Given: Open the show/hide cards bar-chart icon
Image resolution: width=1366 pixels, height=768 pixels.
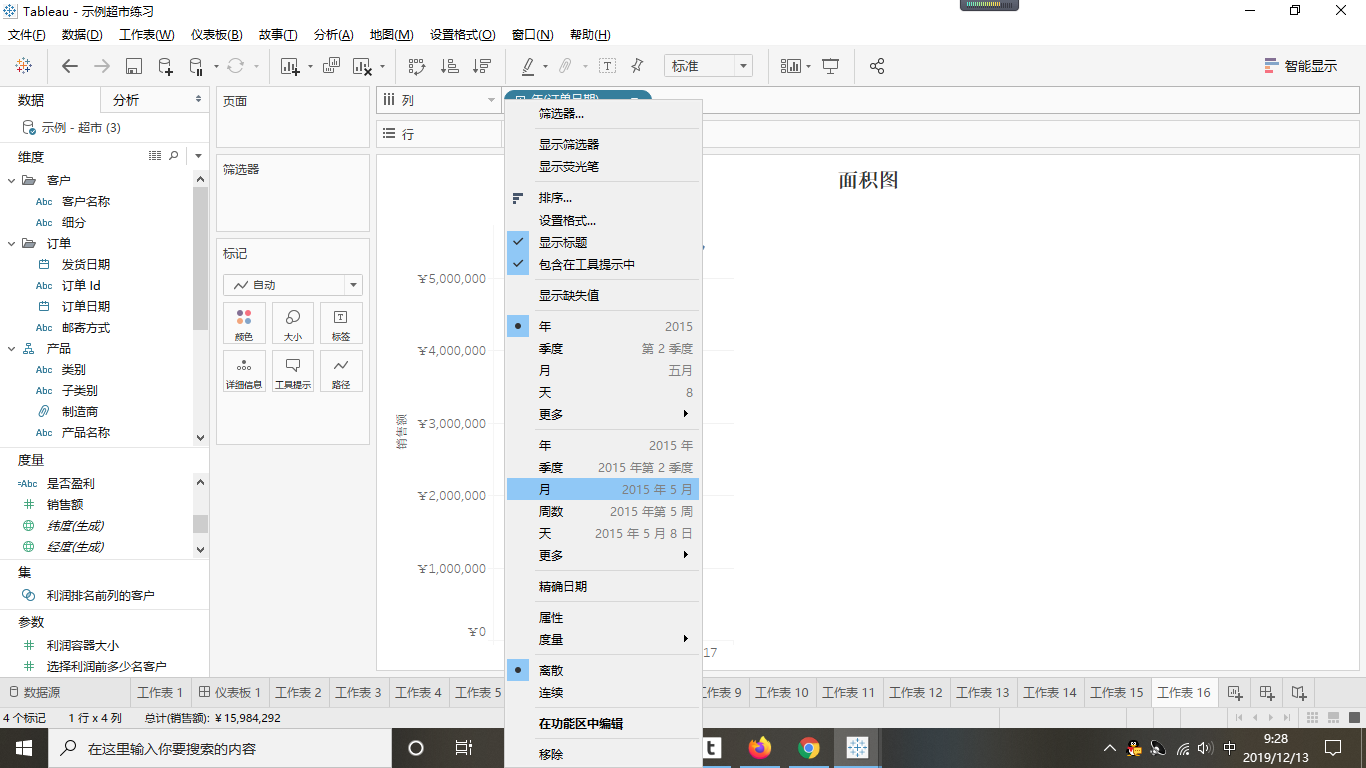Looking at the screenshot, I should [791, 66].
